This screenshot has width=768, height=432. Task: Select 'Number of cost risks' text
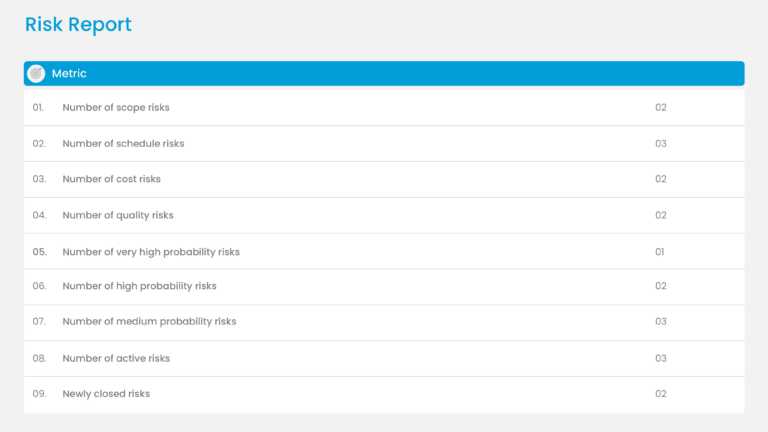tap(112, 179)
